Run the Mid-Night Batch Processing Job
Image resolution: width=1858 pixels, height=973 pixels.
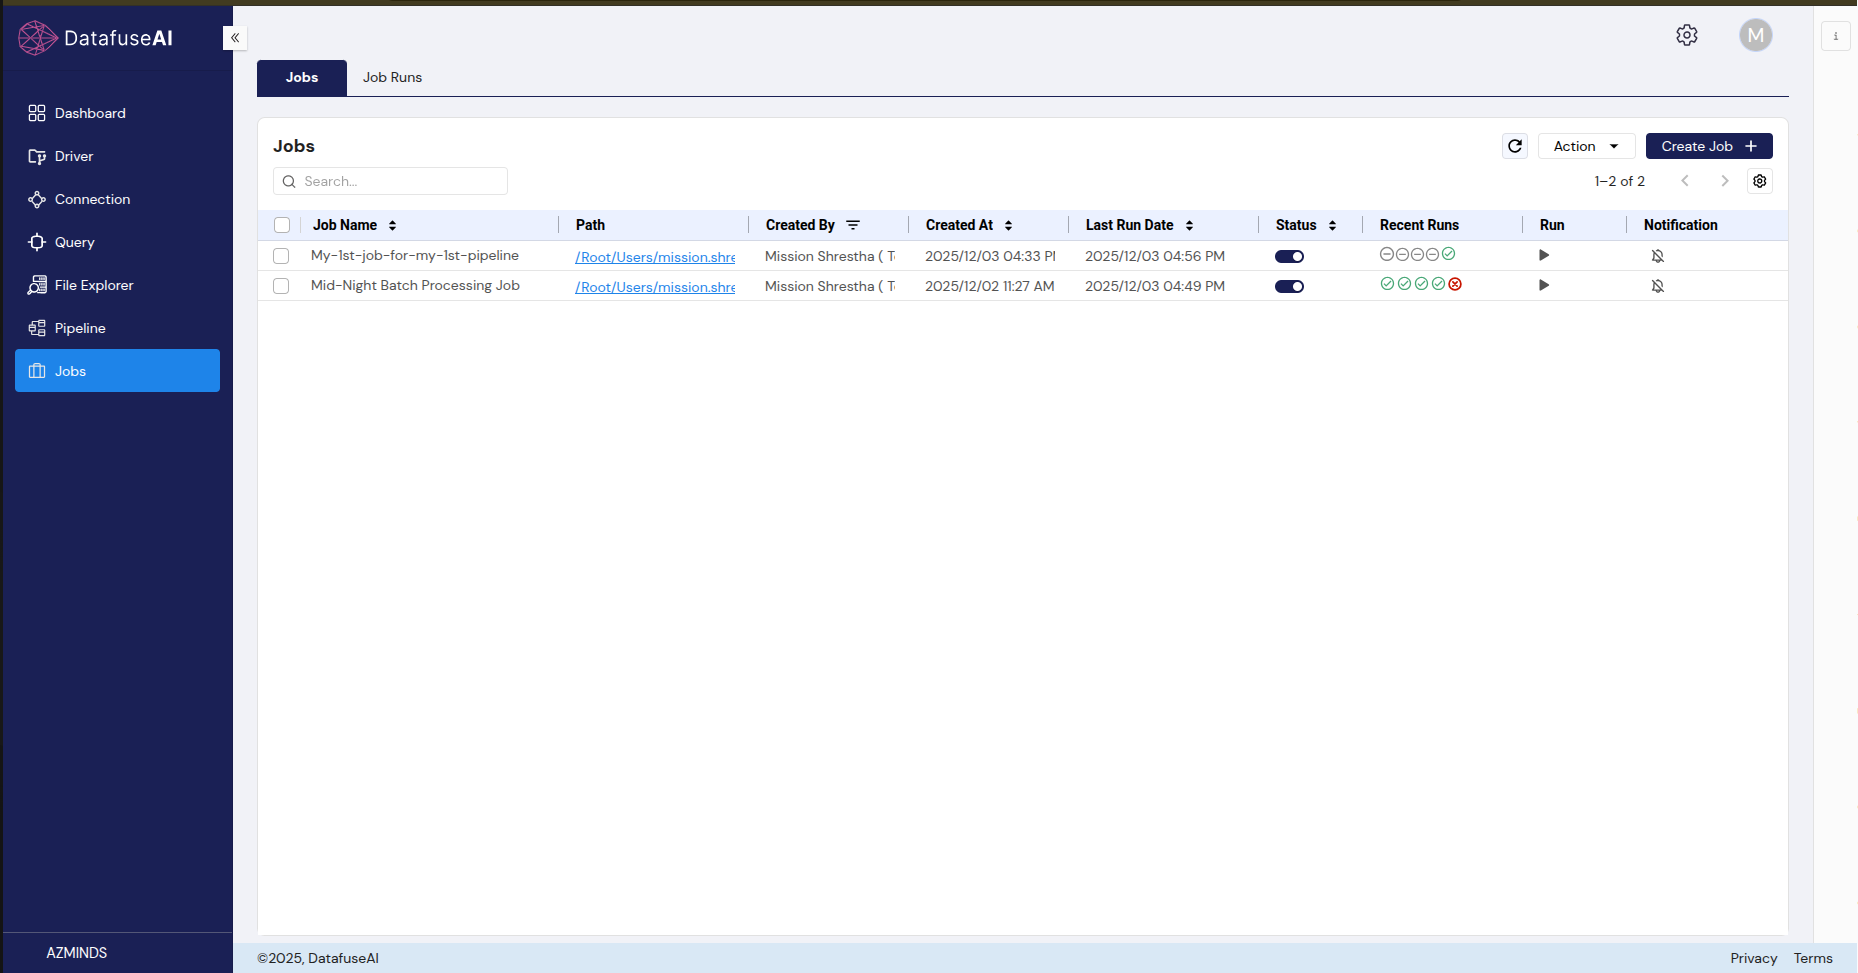1543,286
